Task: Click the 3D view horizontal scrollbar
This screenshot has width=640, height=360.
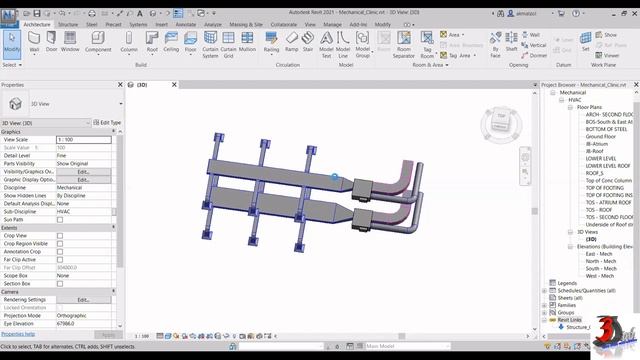Action: coord(402,336)
